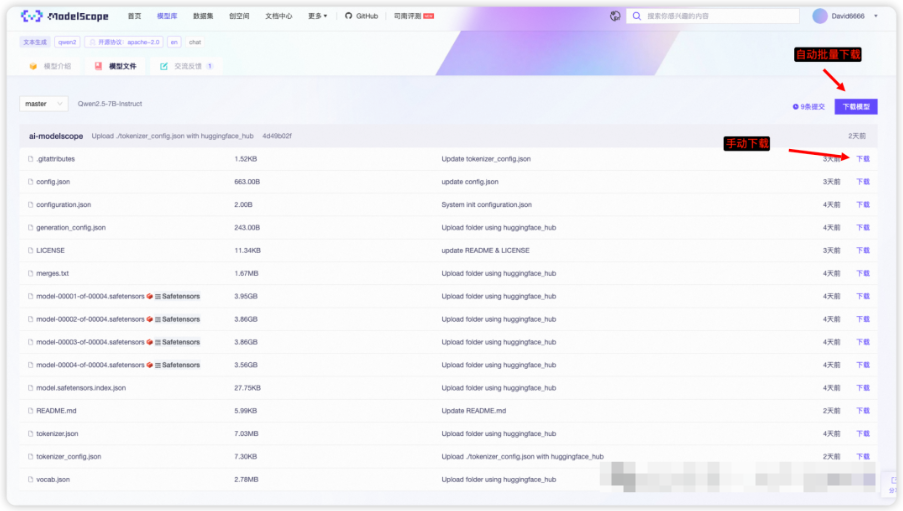
Task: Click the qwen2 tag
Action: (67, 42)
